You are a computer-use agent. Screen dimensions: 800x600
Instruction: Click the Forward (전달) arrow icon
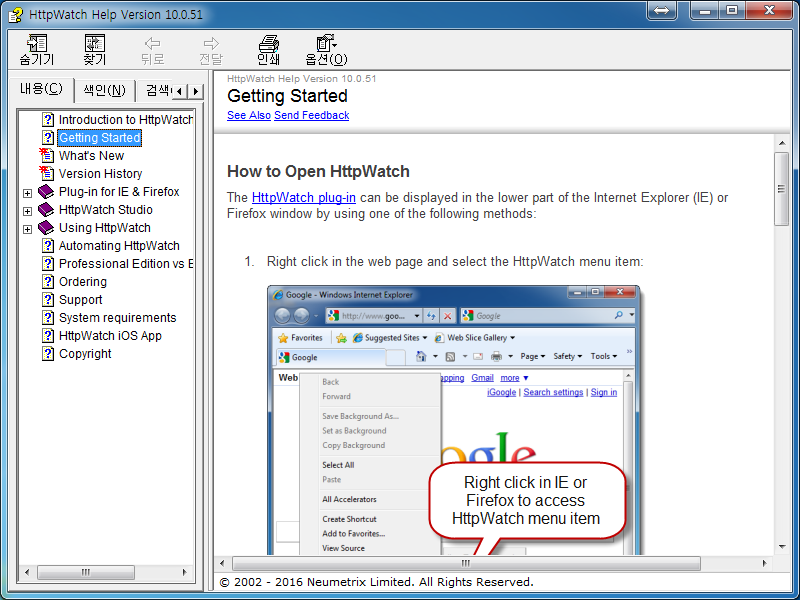211,43
